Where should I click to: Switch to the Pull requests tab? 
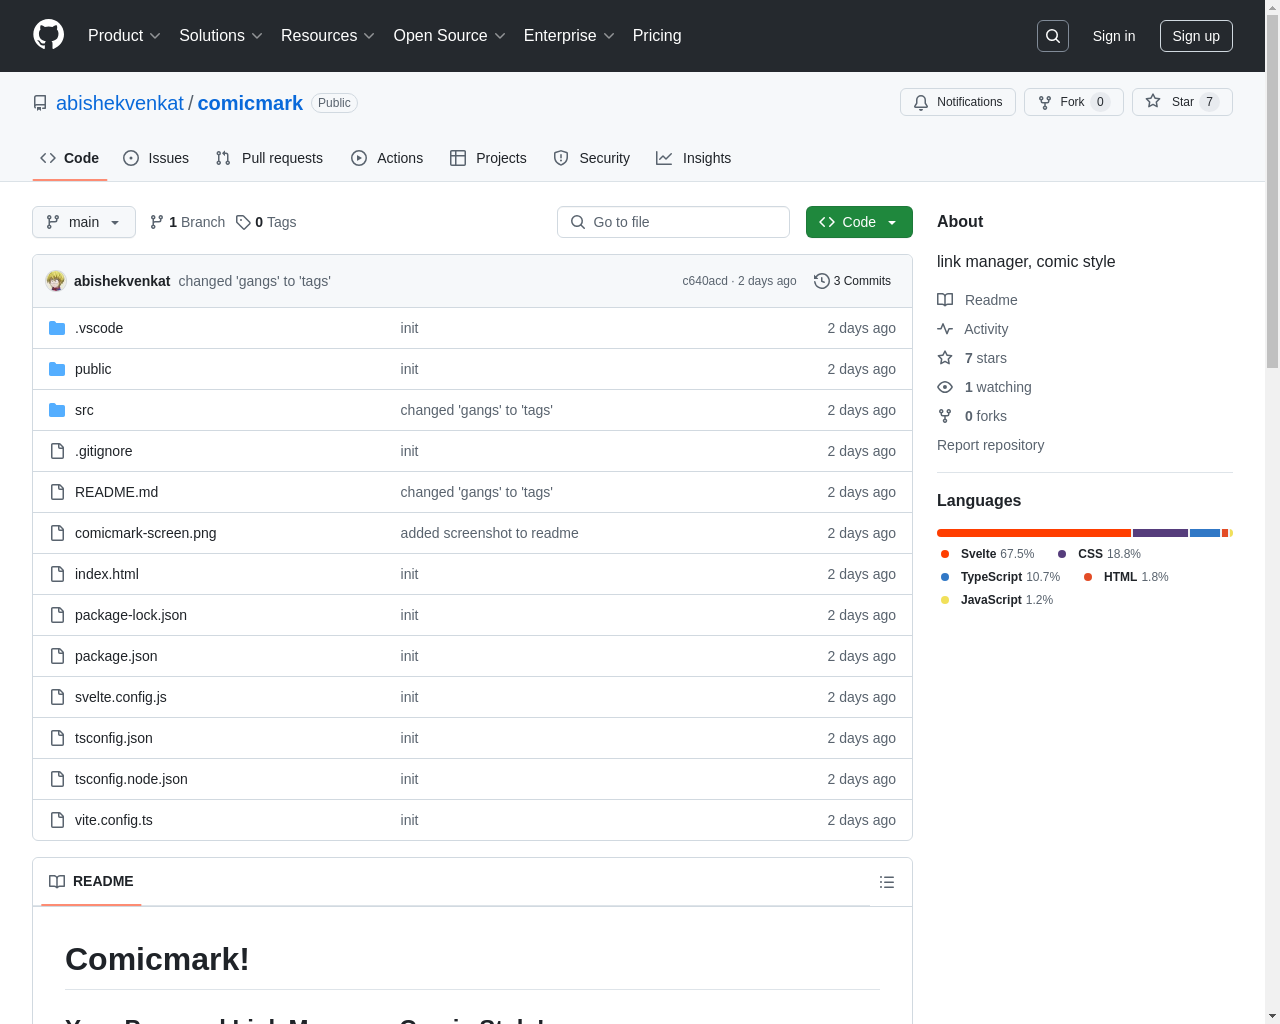[x=269, y=158]
